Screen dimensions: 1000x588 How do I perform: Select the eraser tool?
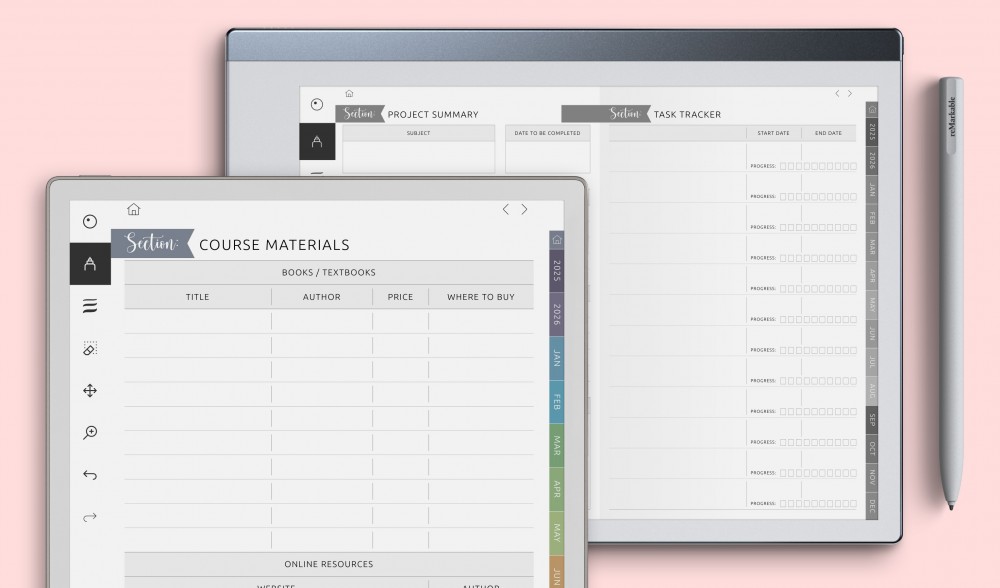pos(89,348)
